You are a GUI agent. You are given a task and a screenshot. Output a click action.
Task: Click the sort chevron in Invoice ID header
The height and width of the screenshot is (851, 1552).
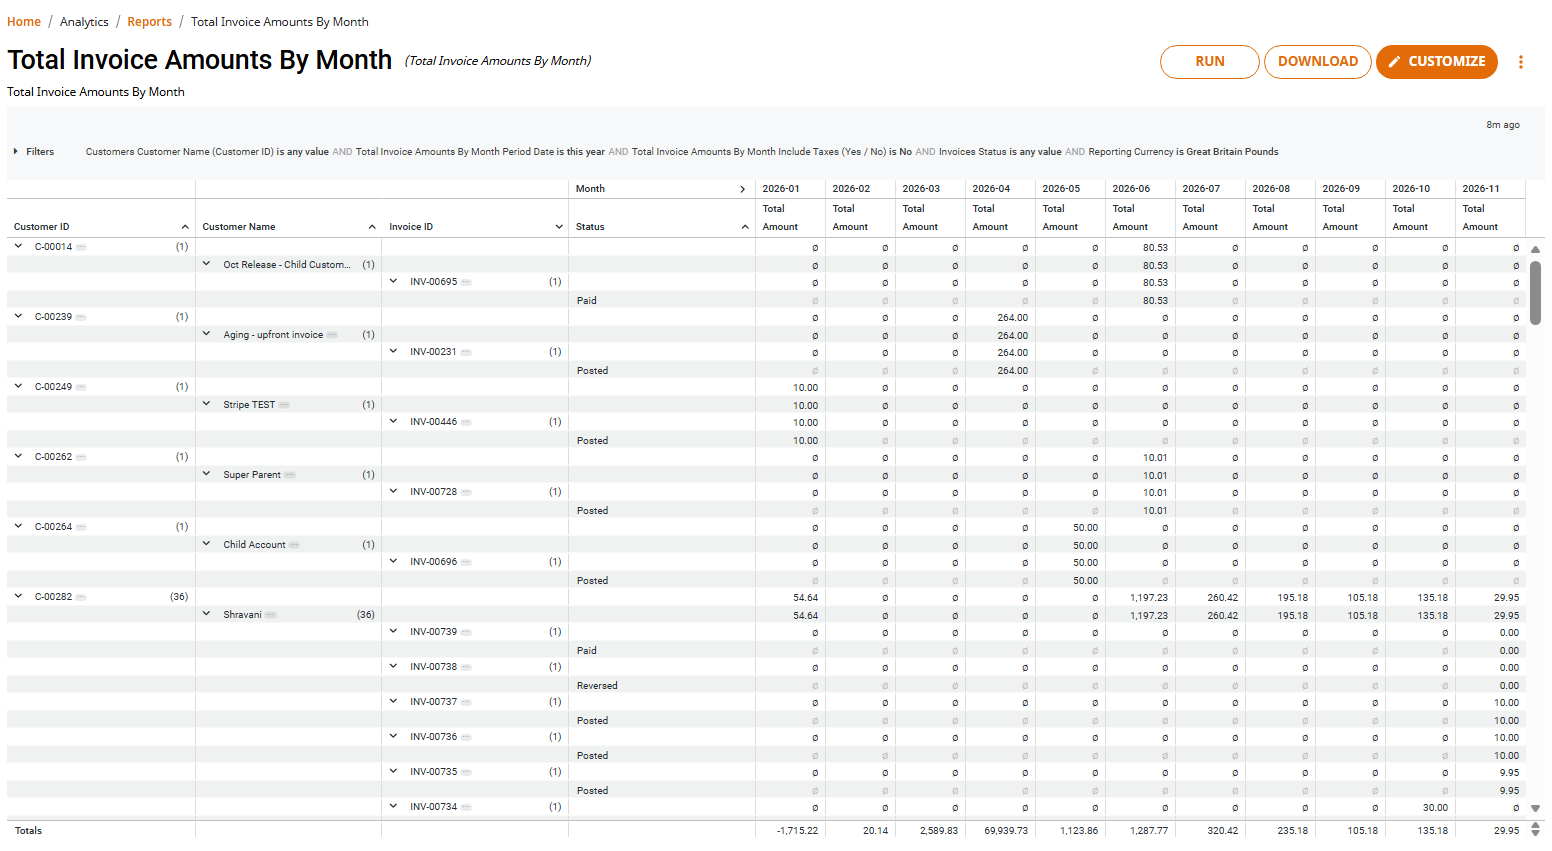tap(559, 227)
